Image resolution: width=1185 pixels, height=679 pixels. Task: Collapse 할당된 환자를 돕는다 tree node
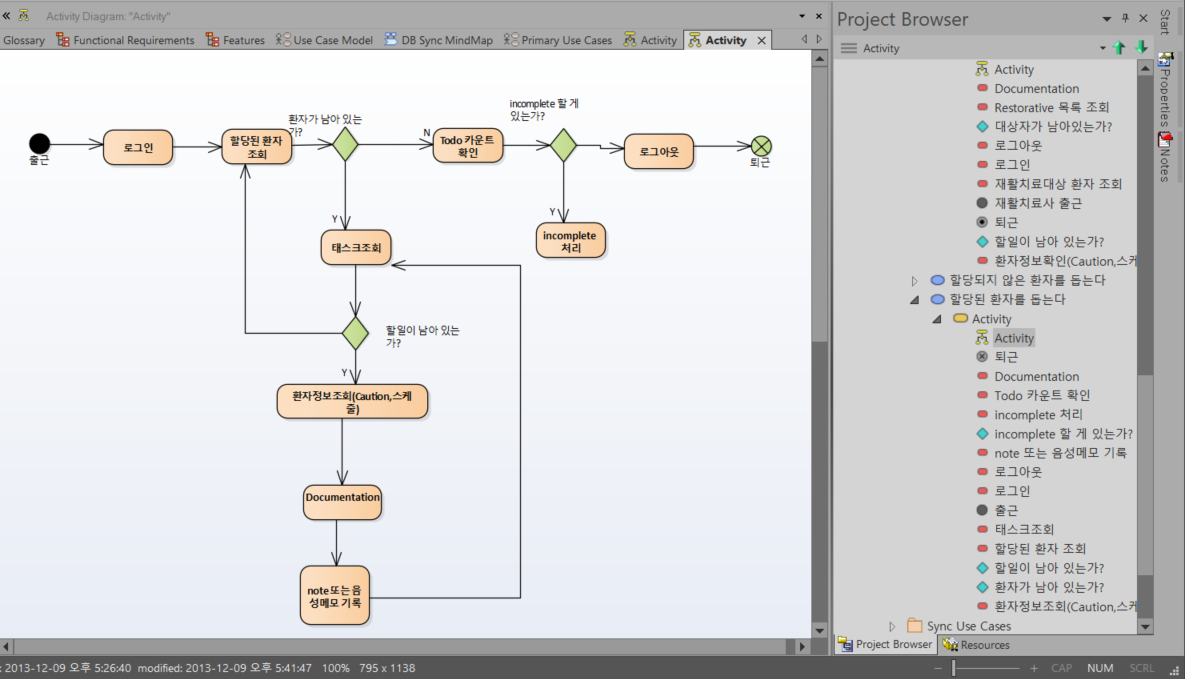coord(914,299)
